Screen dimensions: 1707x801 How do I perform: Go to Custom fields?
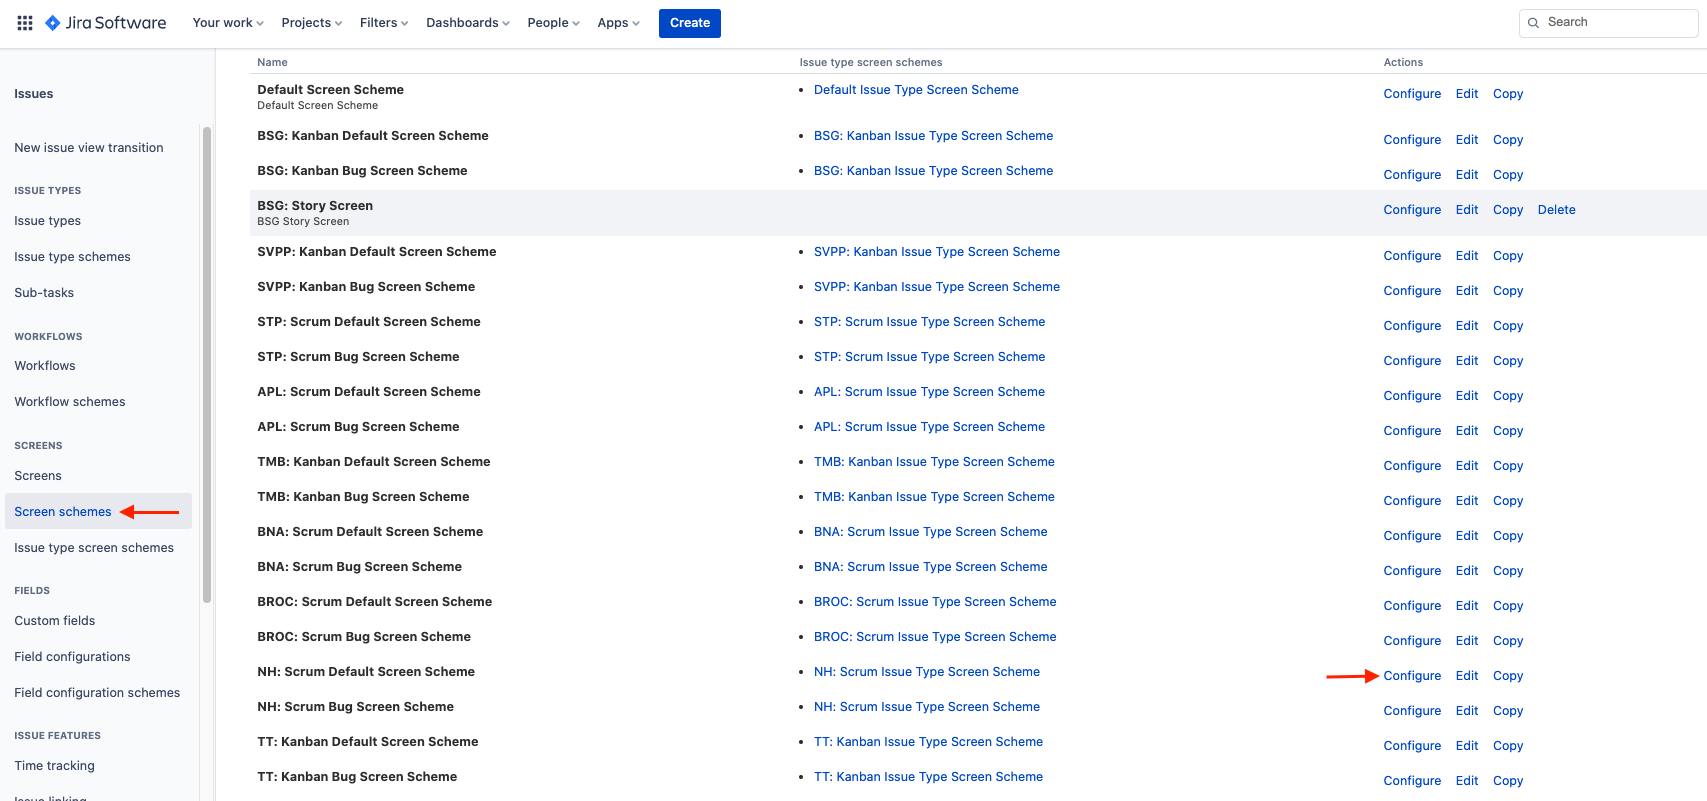tap(55, 621)
